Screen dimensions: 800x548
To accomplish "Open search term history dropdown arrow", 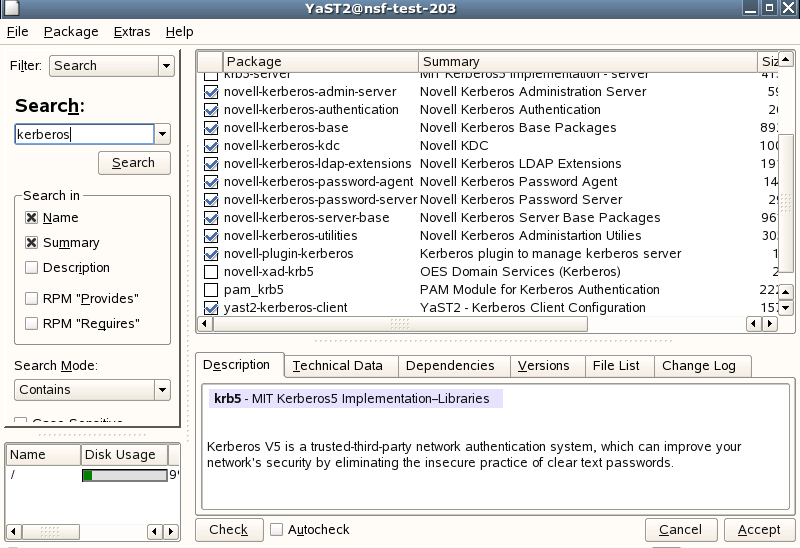I will tap(163, 134).
